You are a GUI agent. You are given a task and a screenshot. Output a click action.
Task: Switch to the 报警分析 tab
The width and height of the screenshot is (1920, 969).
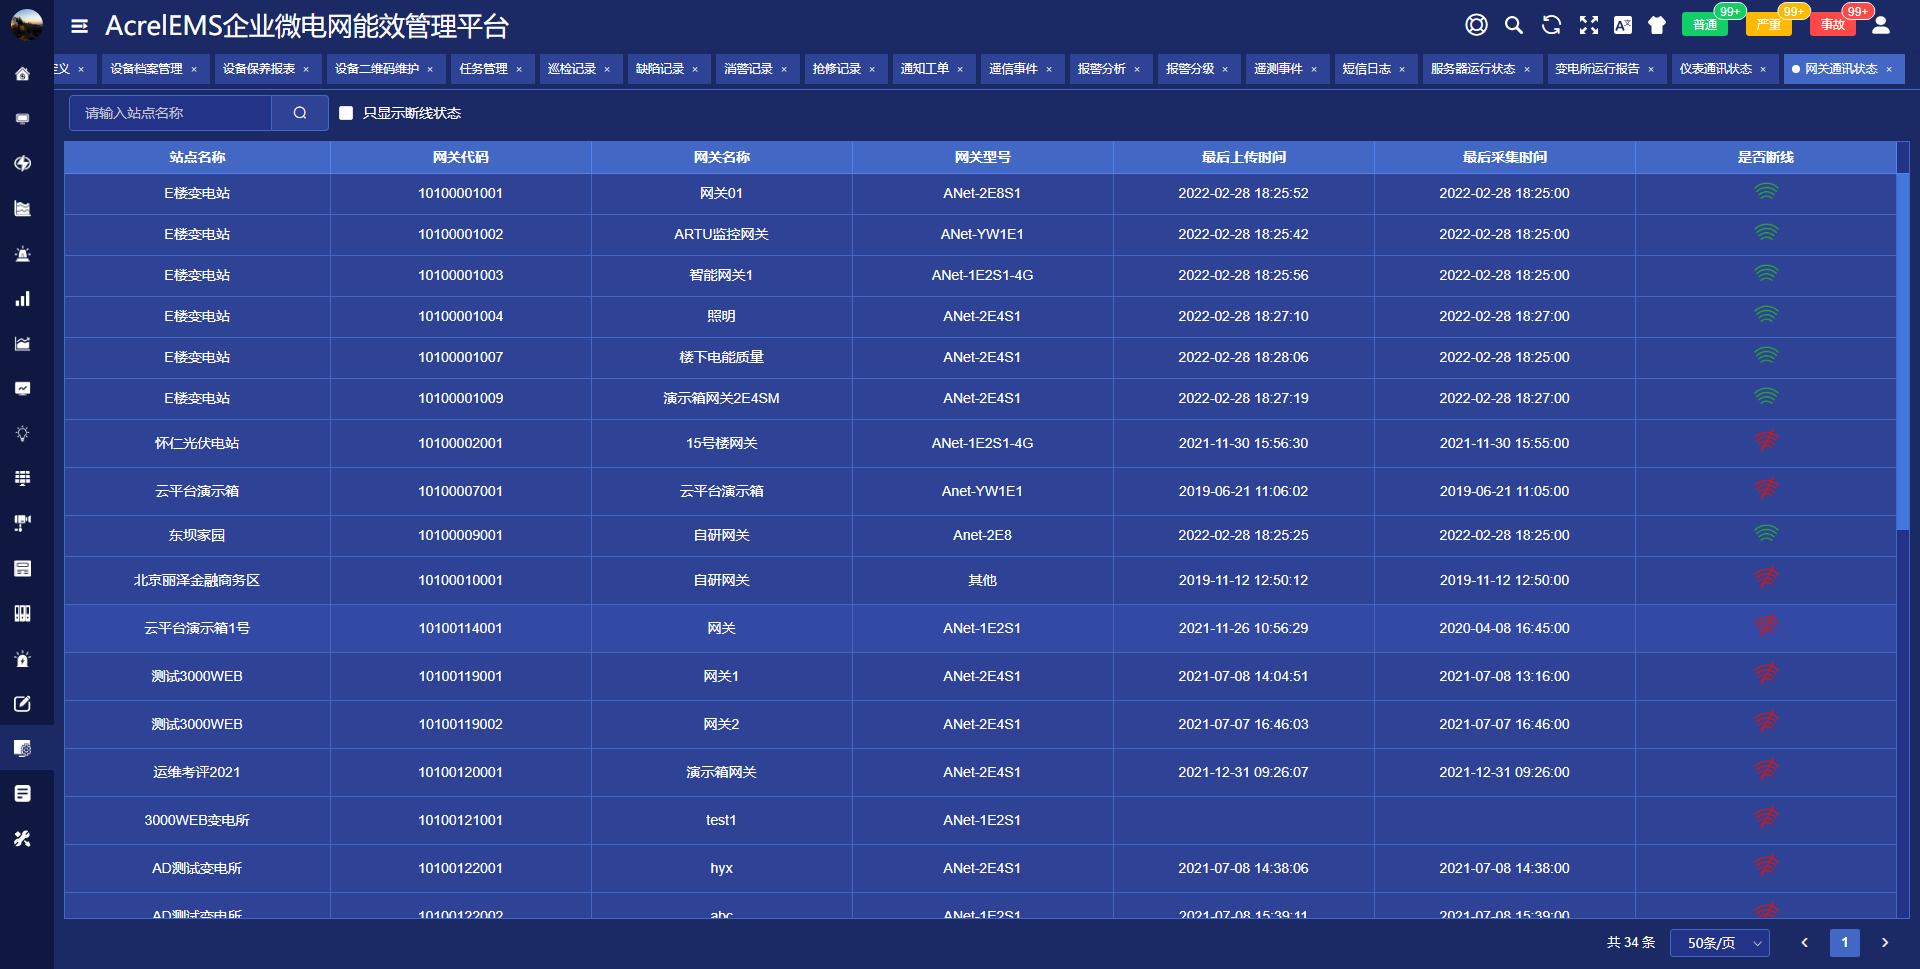1101,69
